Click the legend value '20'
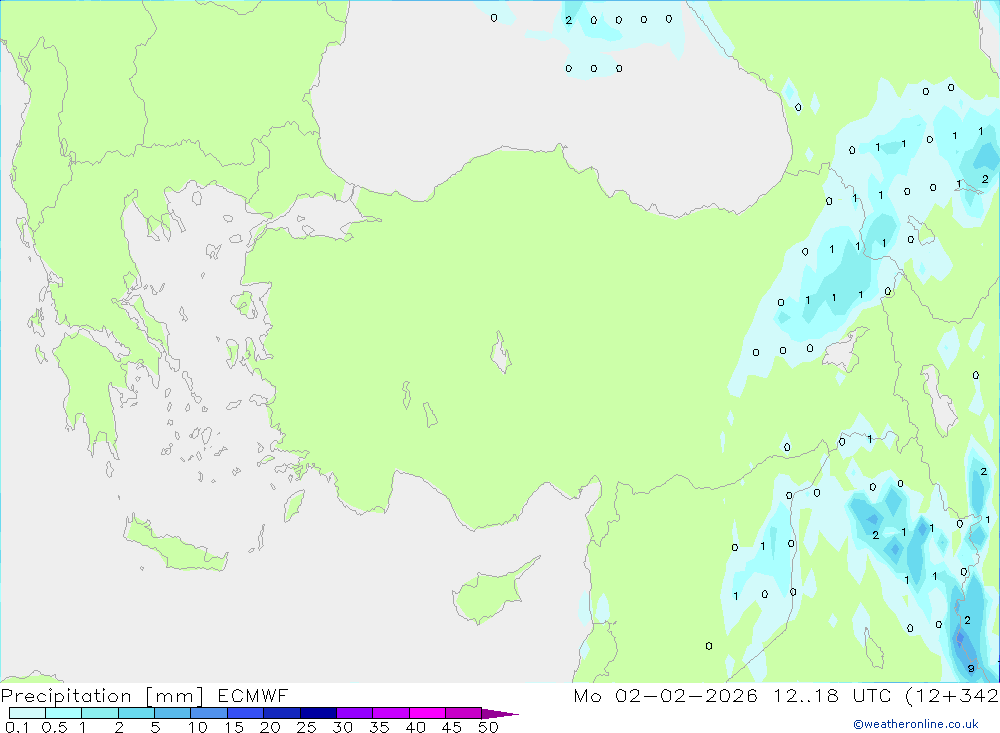 point(270,727)
